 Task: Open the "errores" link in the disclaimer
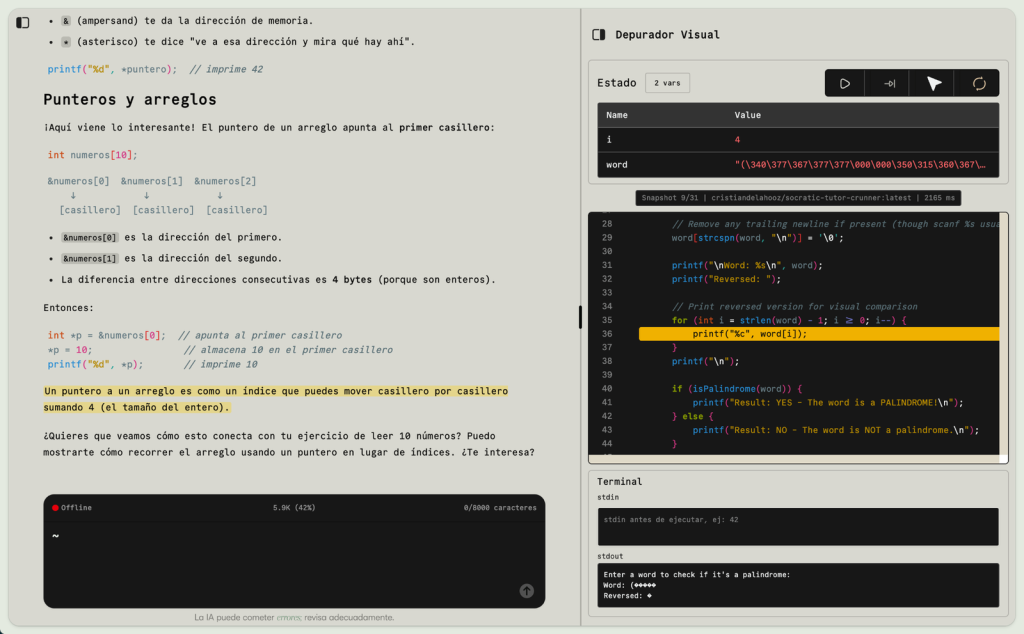pos(289,617)
